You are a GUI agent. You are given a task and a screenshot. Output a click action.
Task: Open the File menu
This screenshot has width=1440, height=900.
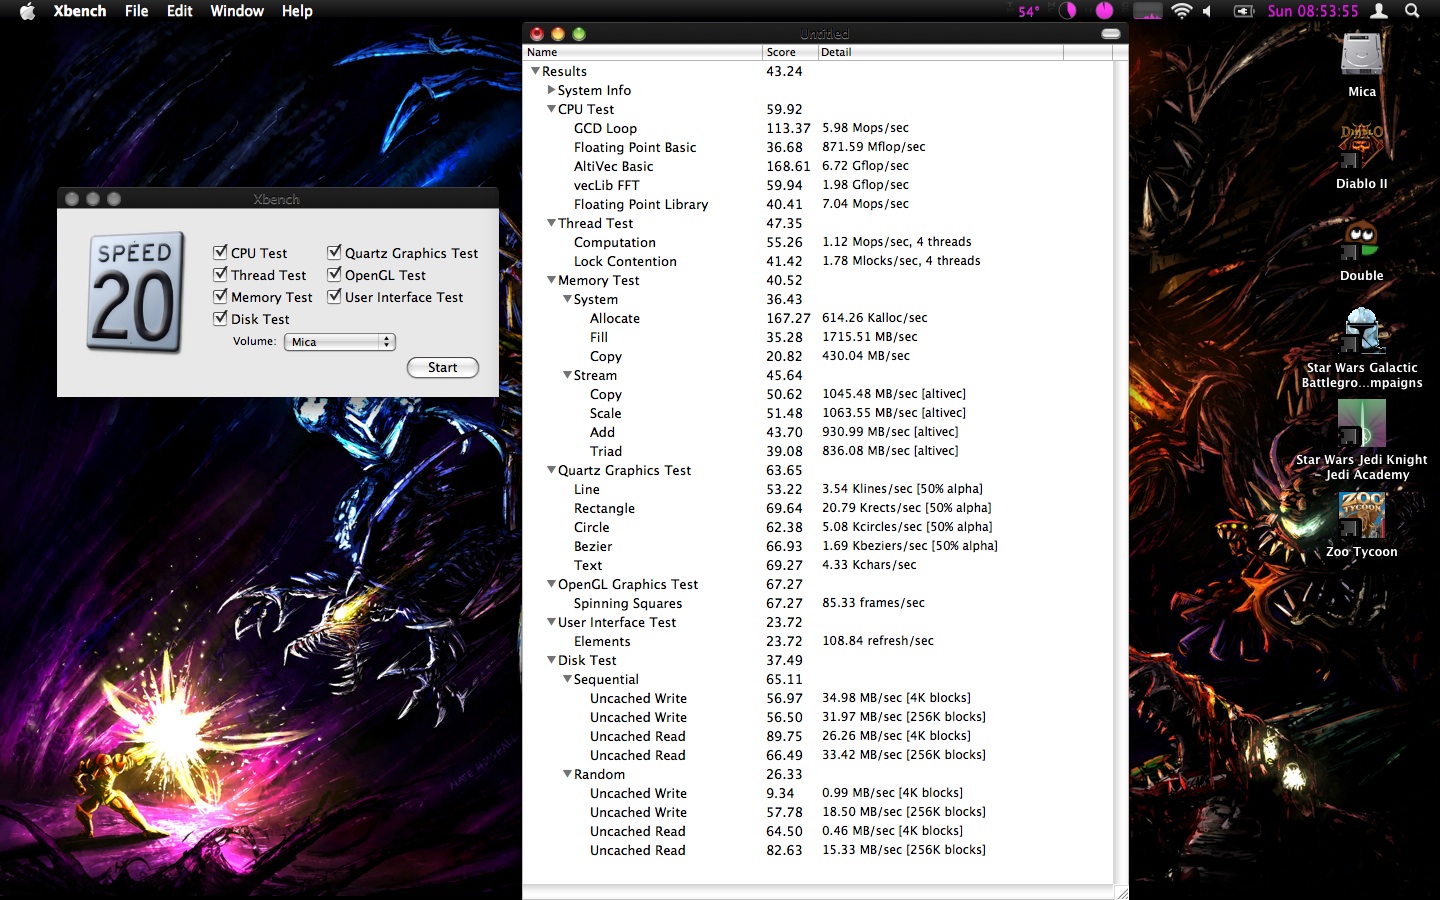click(136, 11)
